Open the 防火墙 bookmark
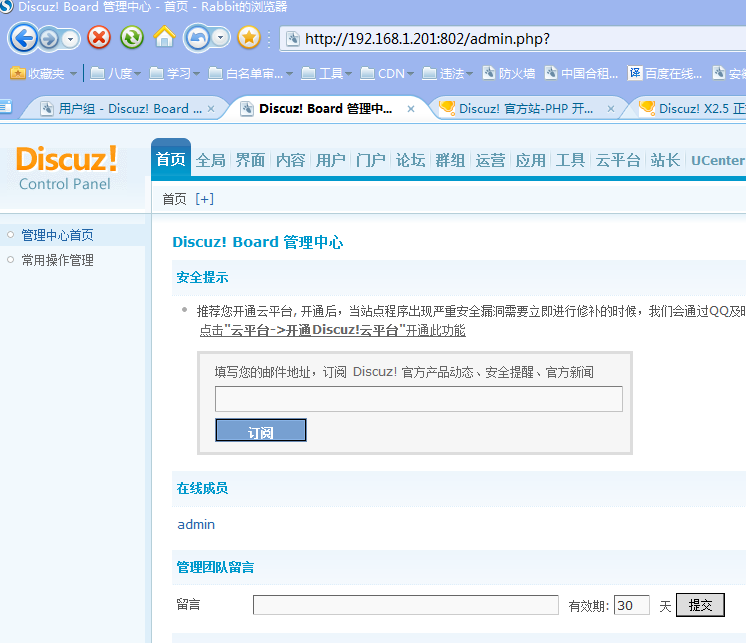Screen dimensions: 746x643 click(x=509, y=73)
